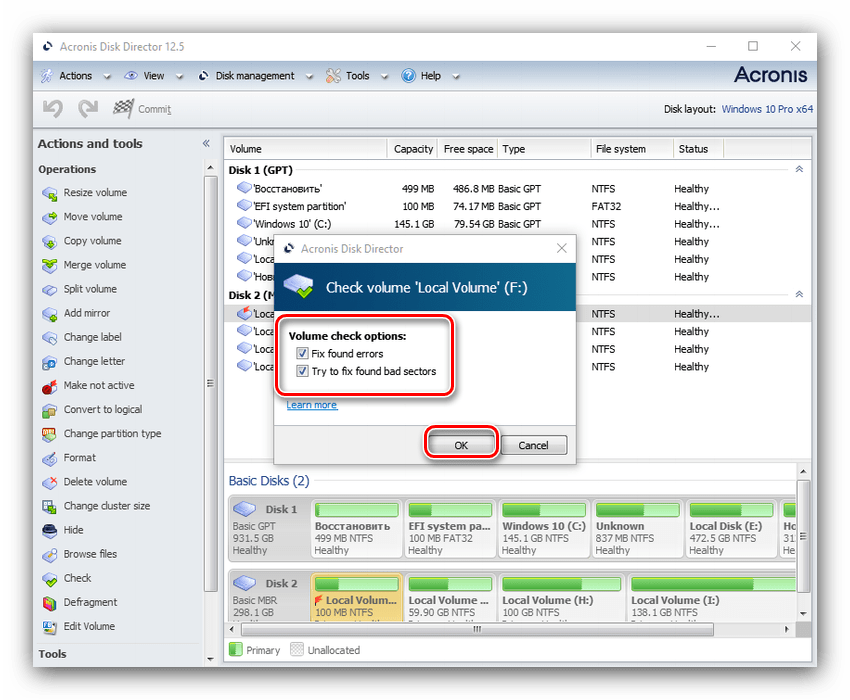Open the Tools menu
This screenshot has width=850, height=700.
(x=357, y=76)
